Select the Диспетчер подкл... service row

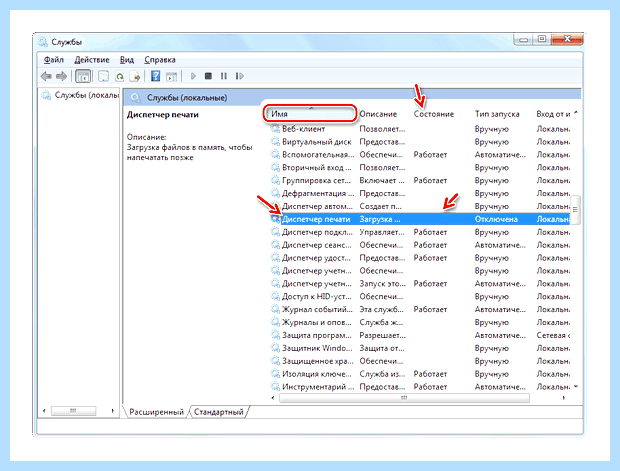(420, 232)
